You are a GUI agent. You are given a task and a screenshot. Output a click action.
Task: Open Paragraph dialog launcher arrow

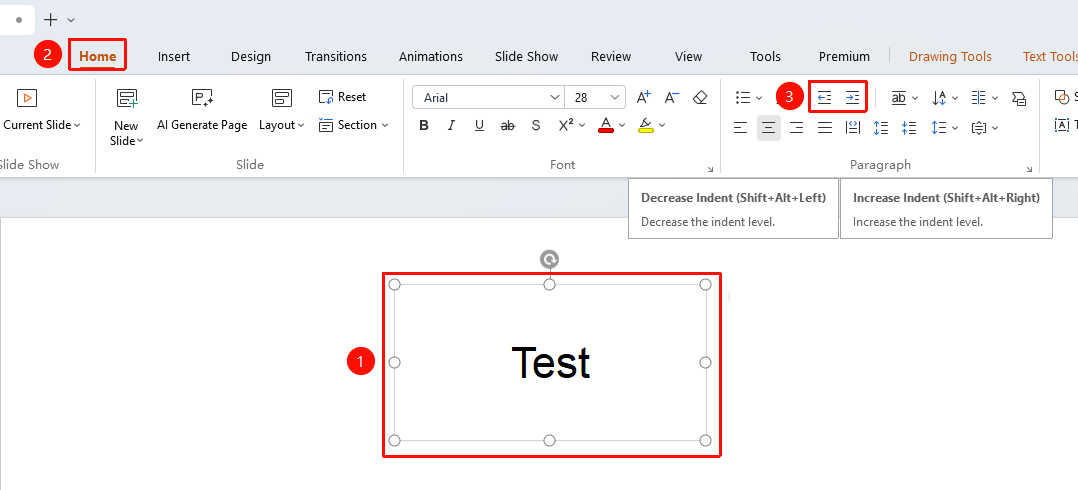coord(1029,169)
